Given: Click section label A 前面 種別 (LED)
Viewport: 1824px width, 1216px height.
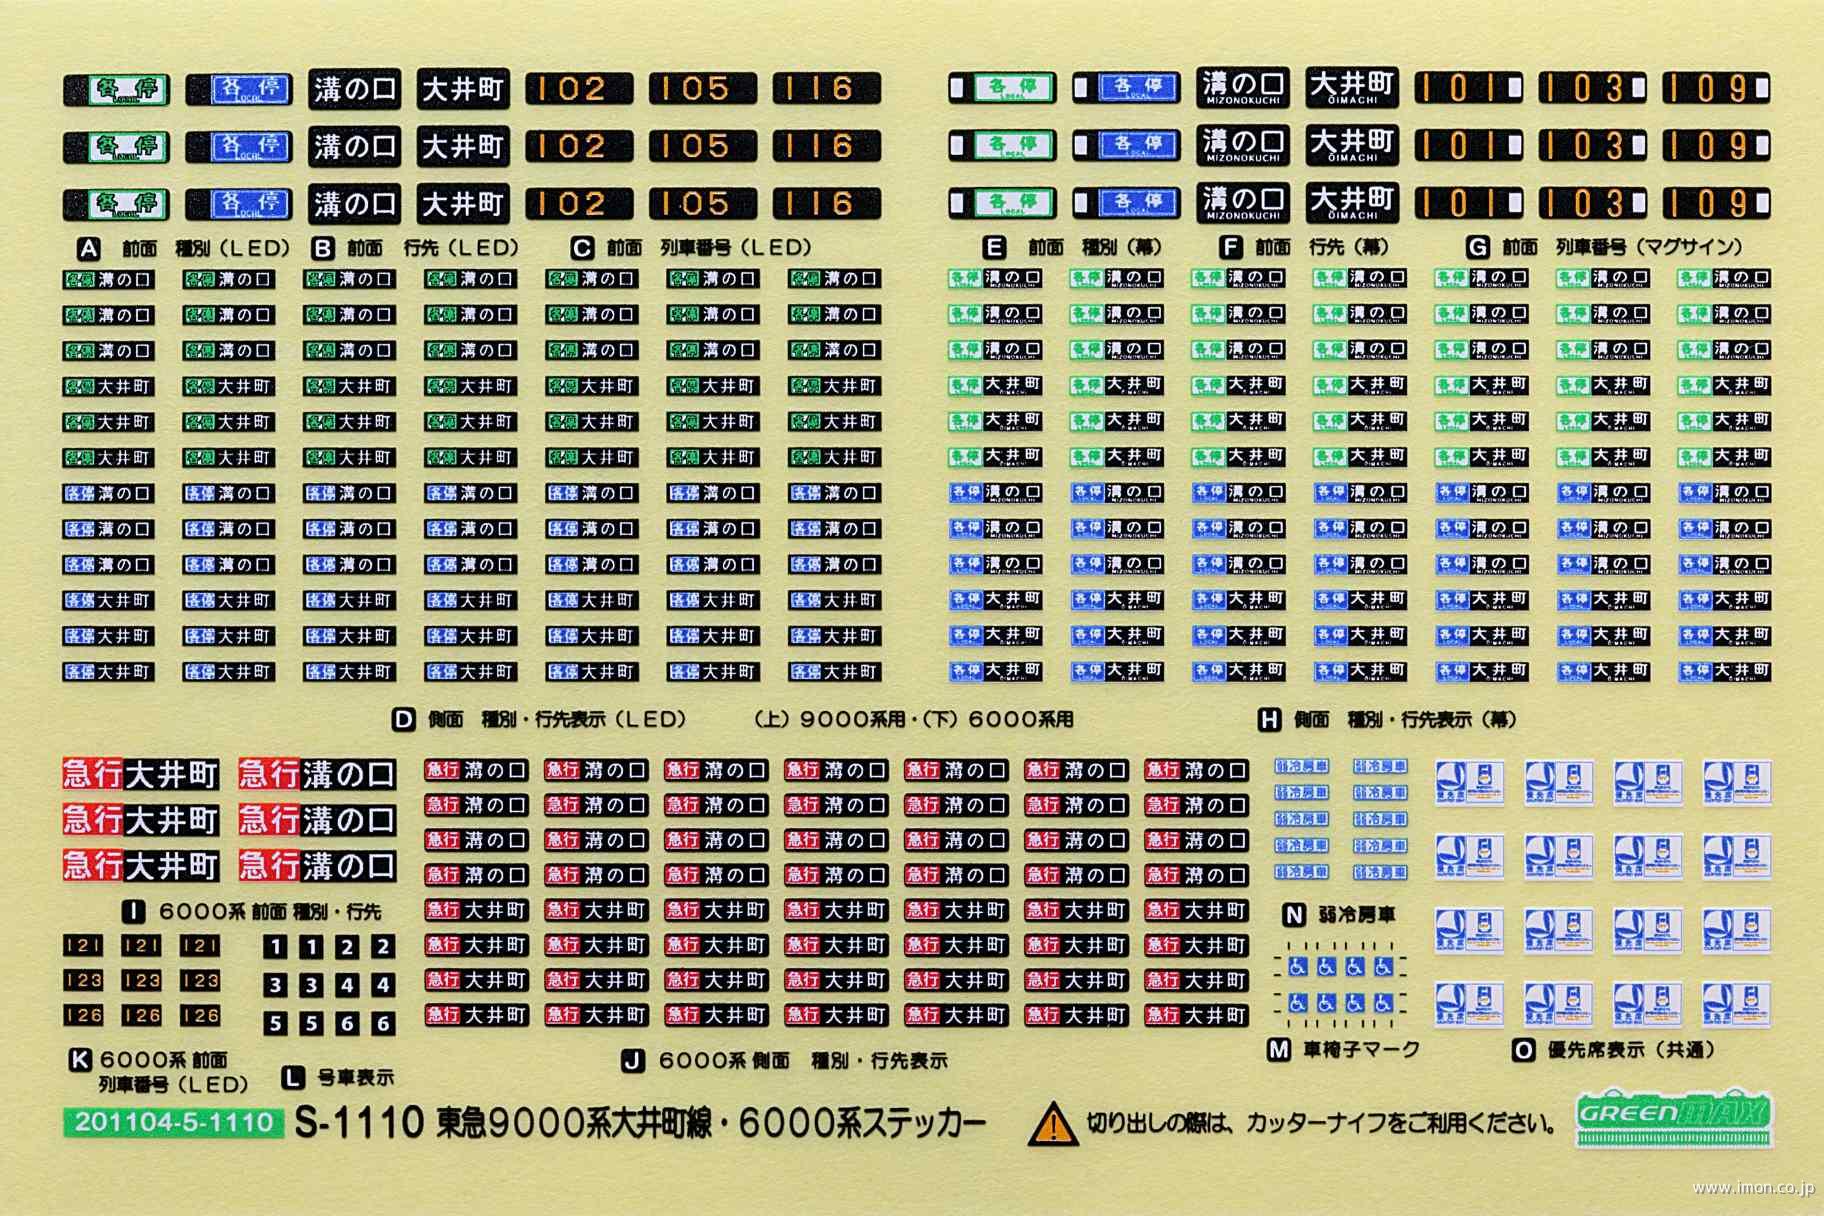Looking at the screenshot, I should (x=183, y=248).
